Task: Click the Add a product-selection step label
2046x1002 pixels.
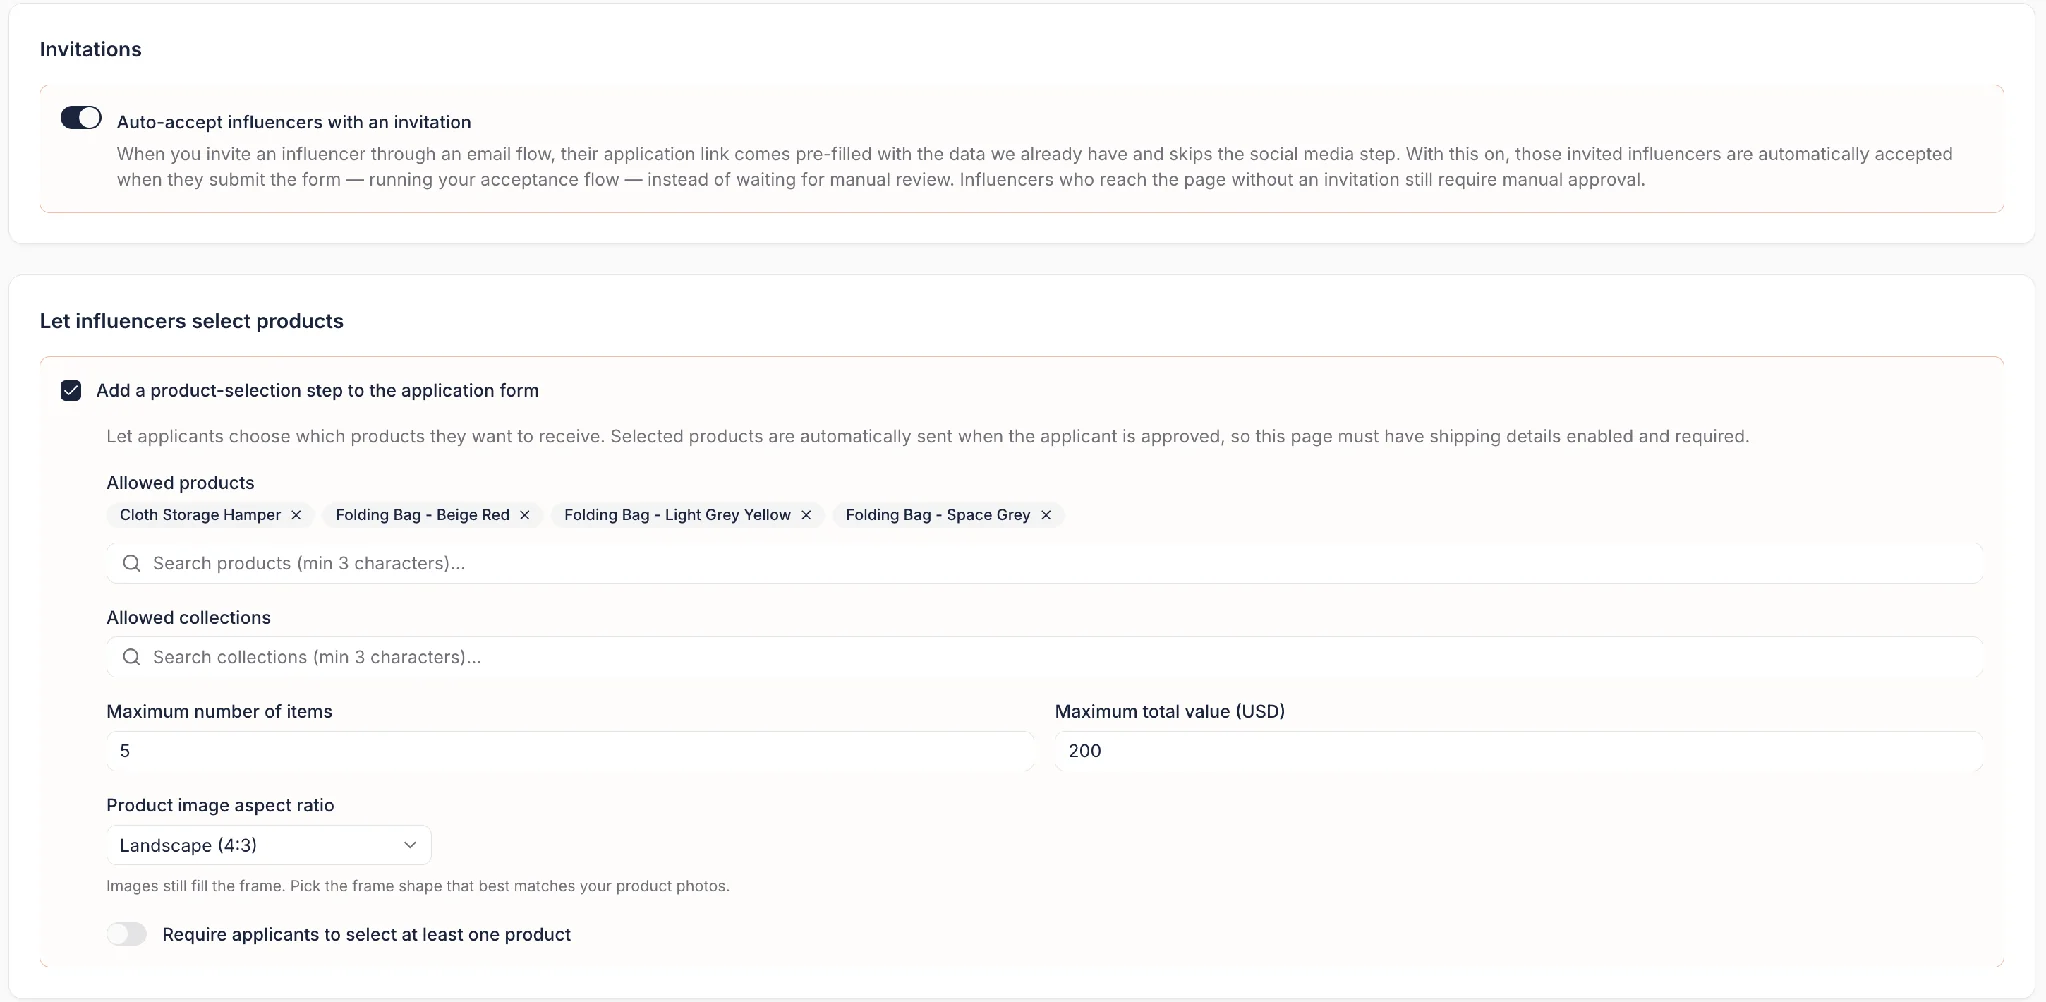Action: click(x=317, y=390)
